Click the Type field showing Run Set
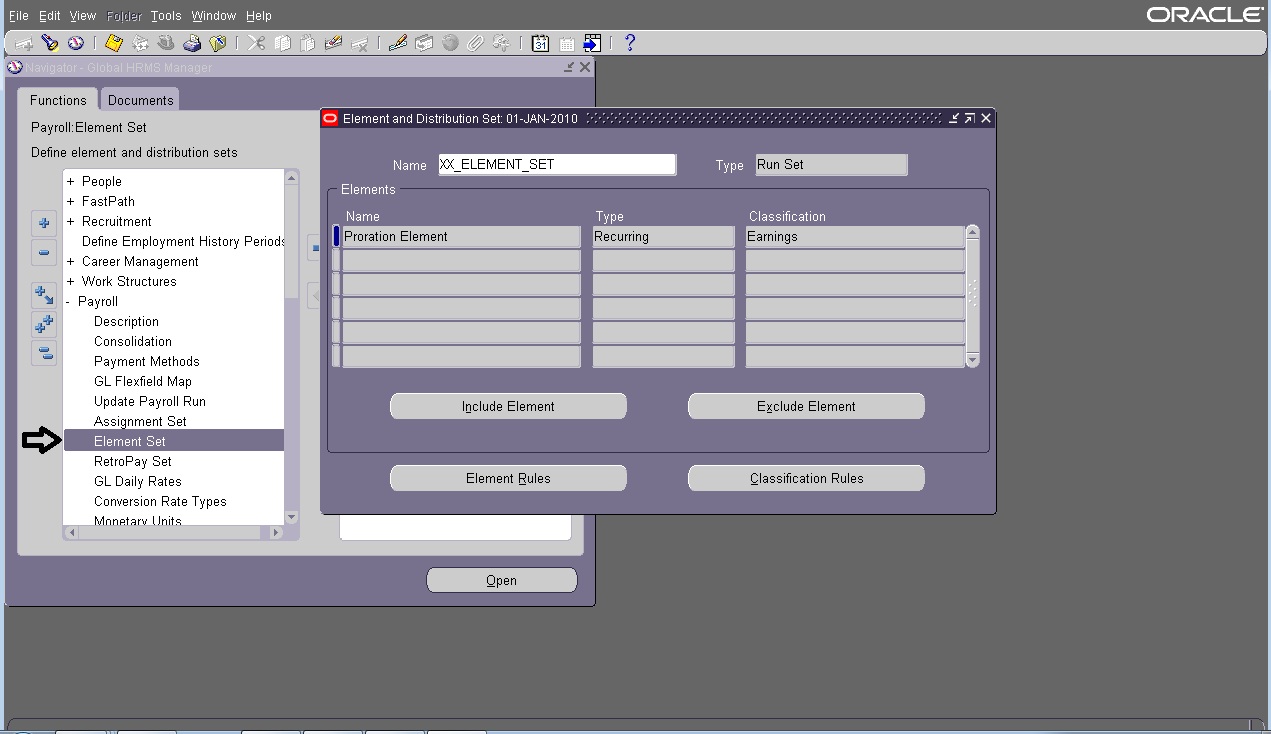Image resolution: width=1271 pixels, height=734 pixels. tap(831, 165)
